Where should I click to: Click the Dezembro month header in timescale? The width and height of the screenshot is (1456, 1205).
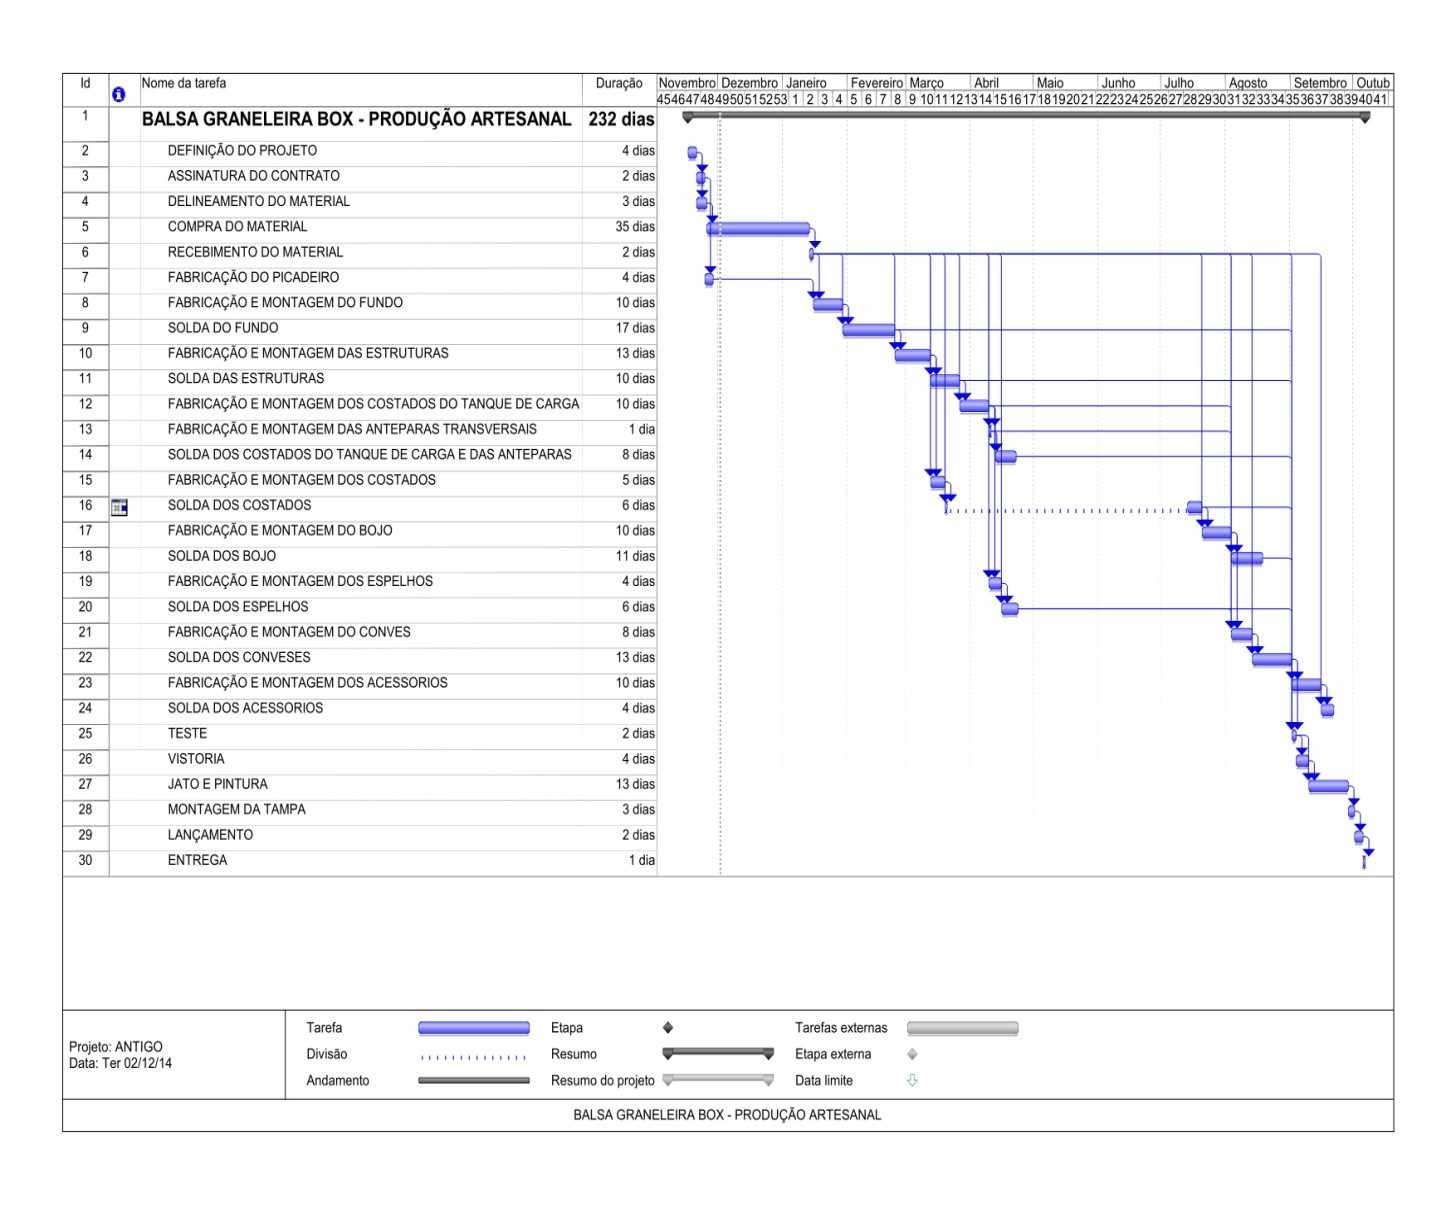click(749, 83)
